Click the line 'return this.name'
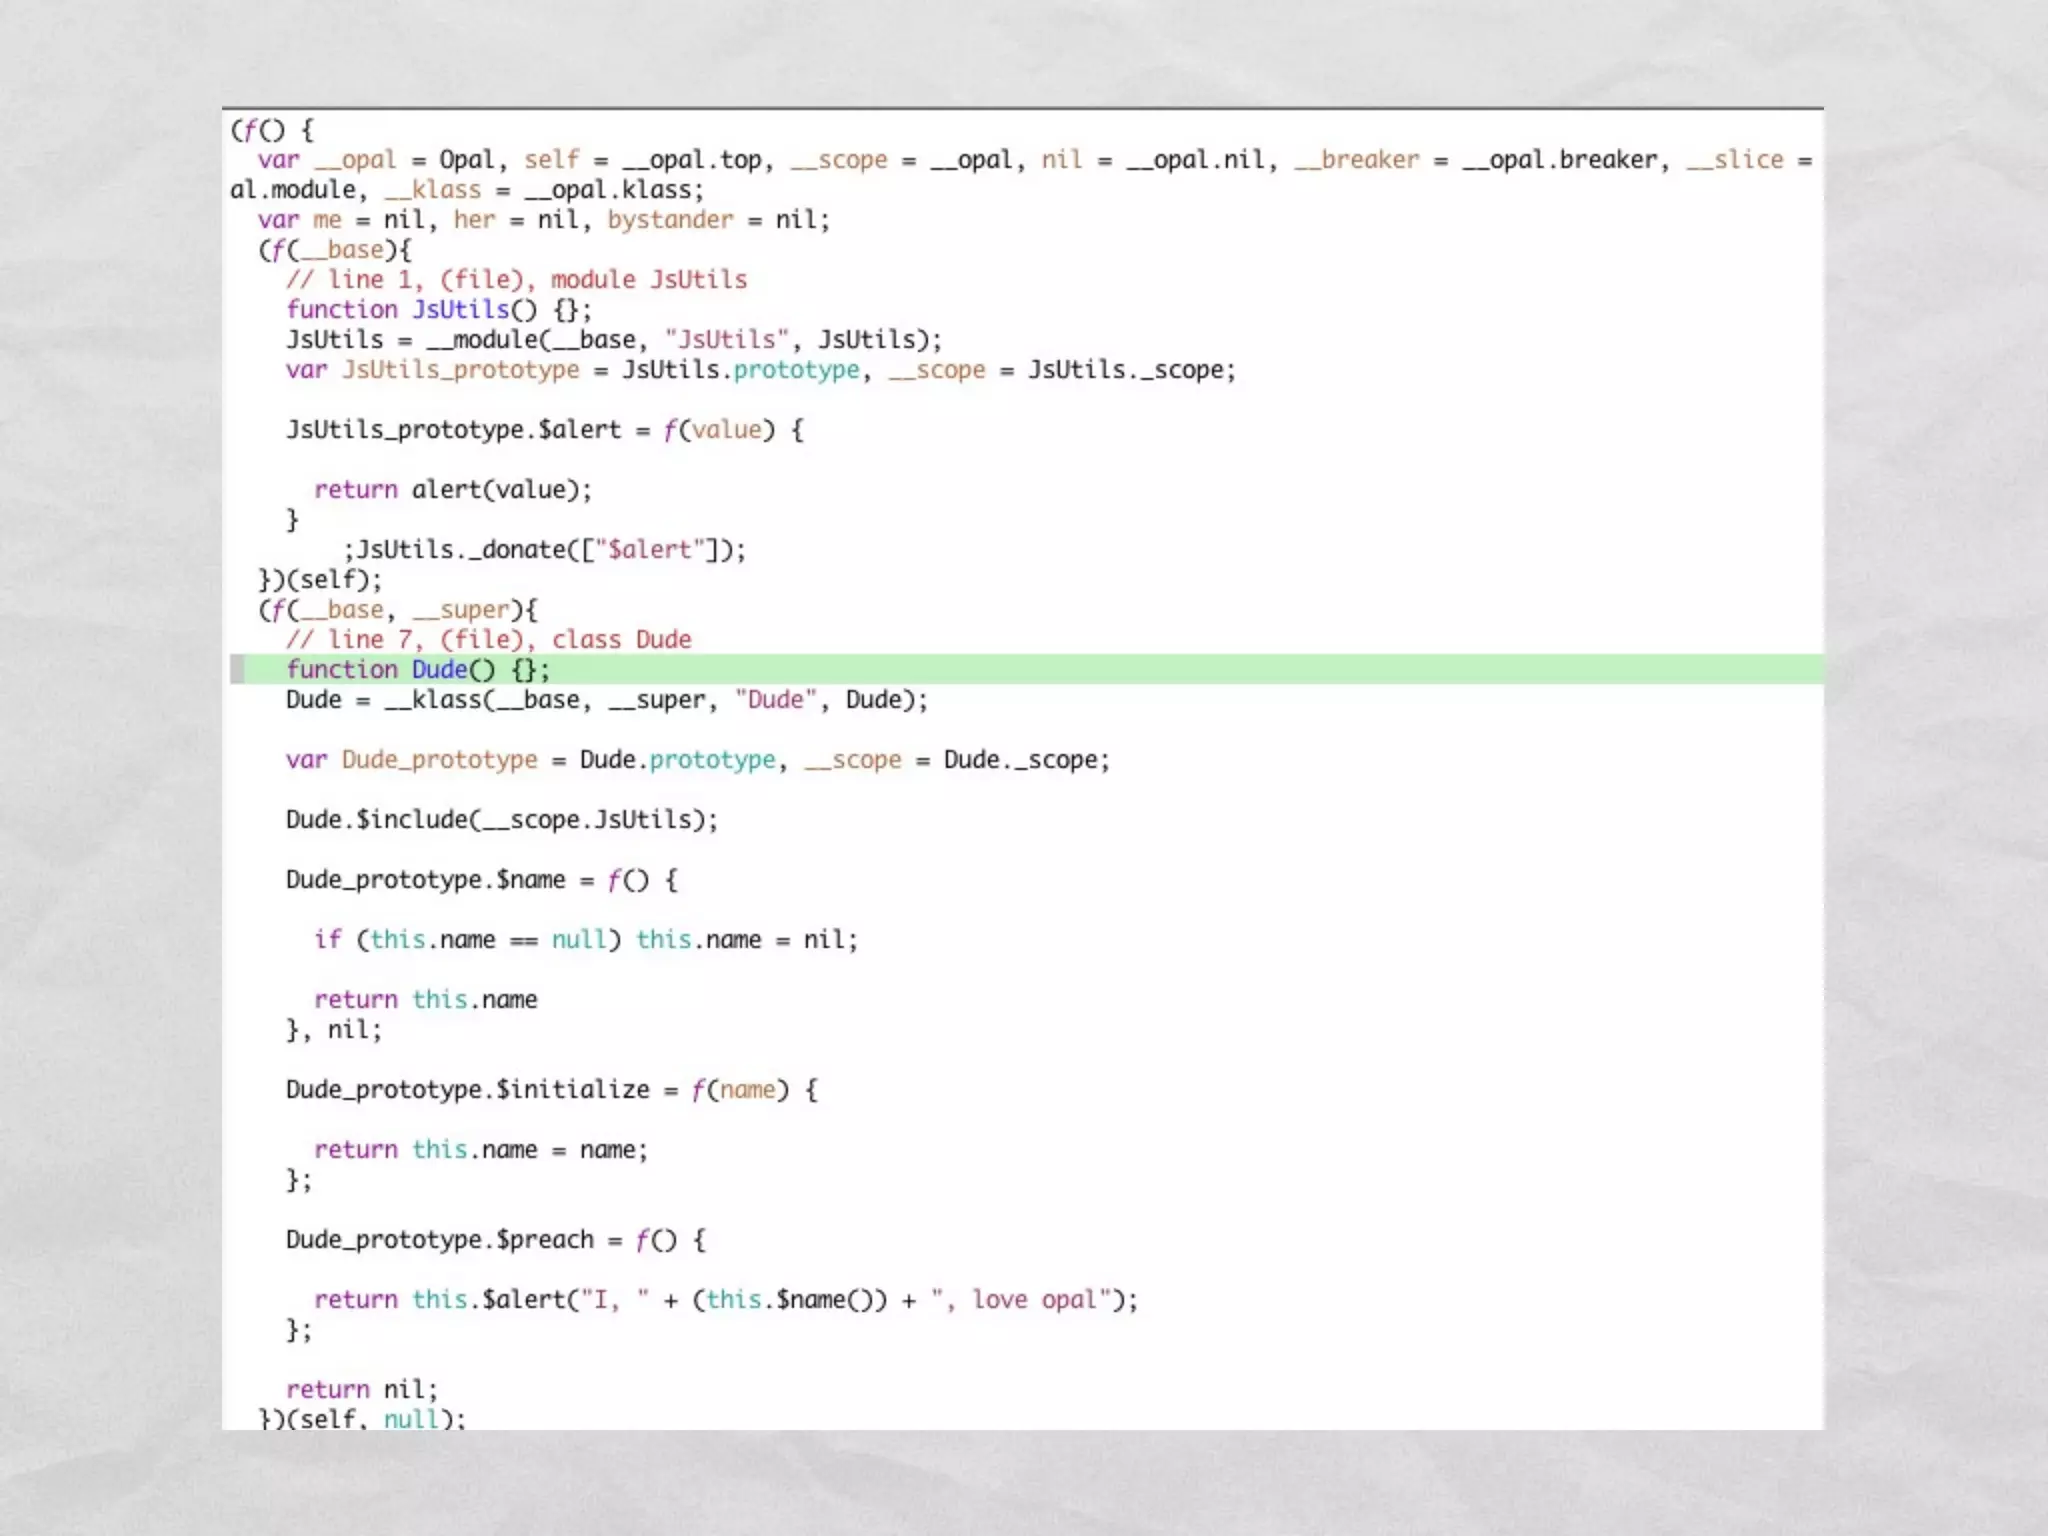Image resolution: width=2048 pixels, height=1536 pixels. pyautogui.click(x=426, y=1000)
